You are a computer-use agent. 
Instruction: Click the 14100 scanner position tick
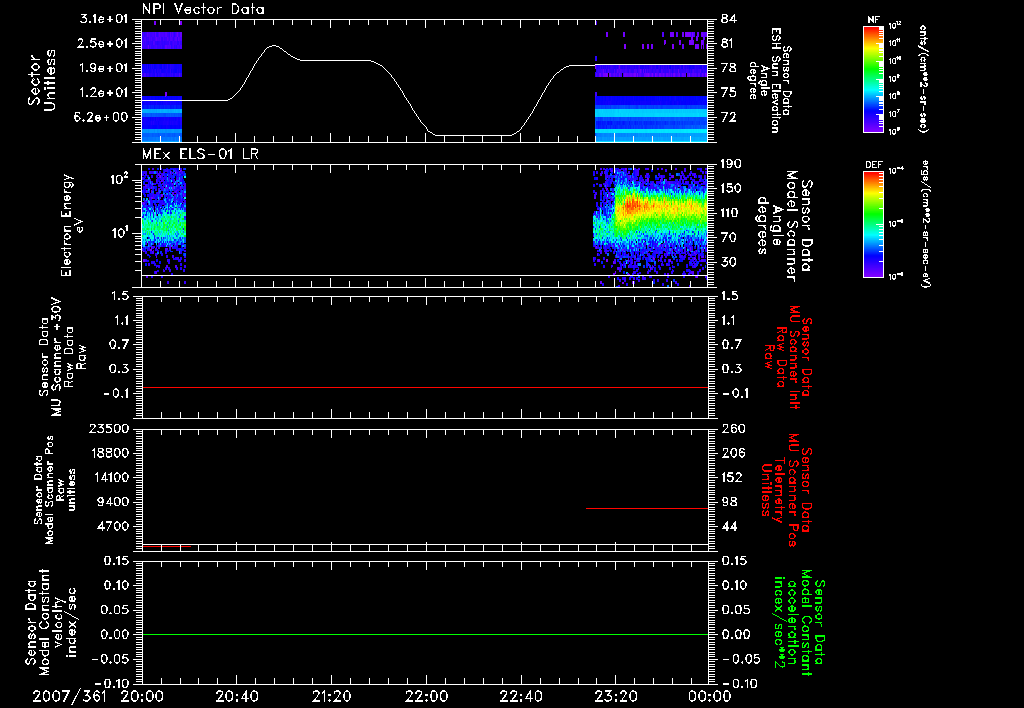[109, 477]
